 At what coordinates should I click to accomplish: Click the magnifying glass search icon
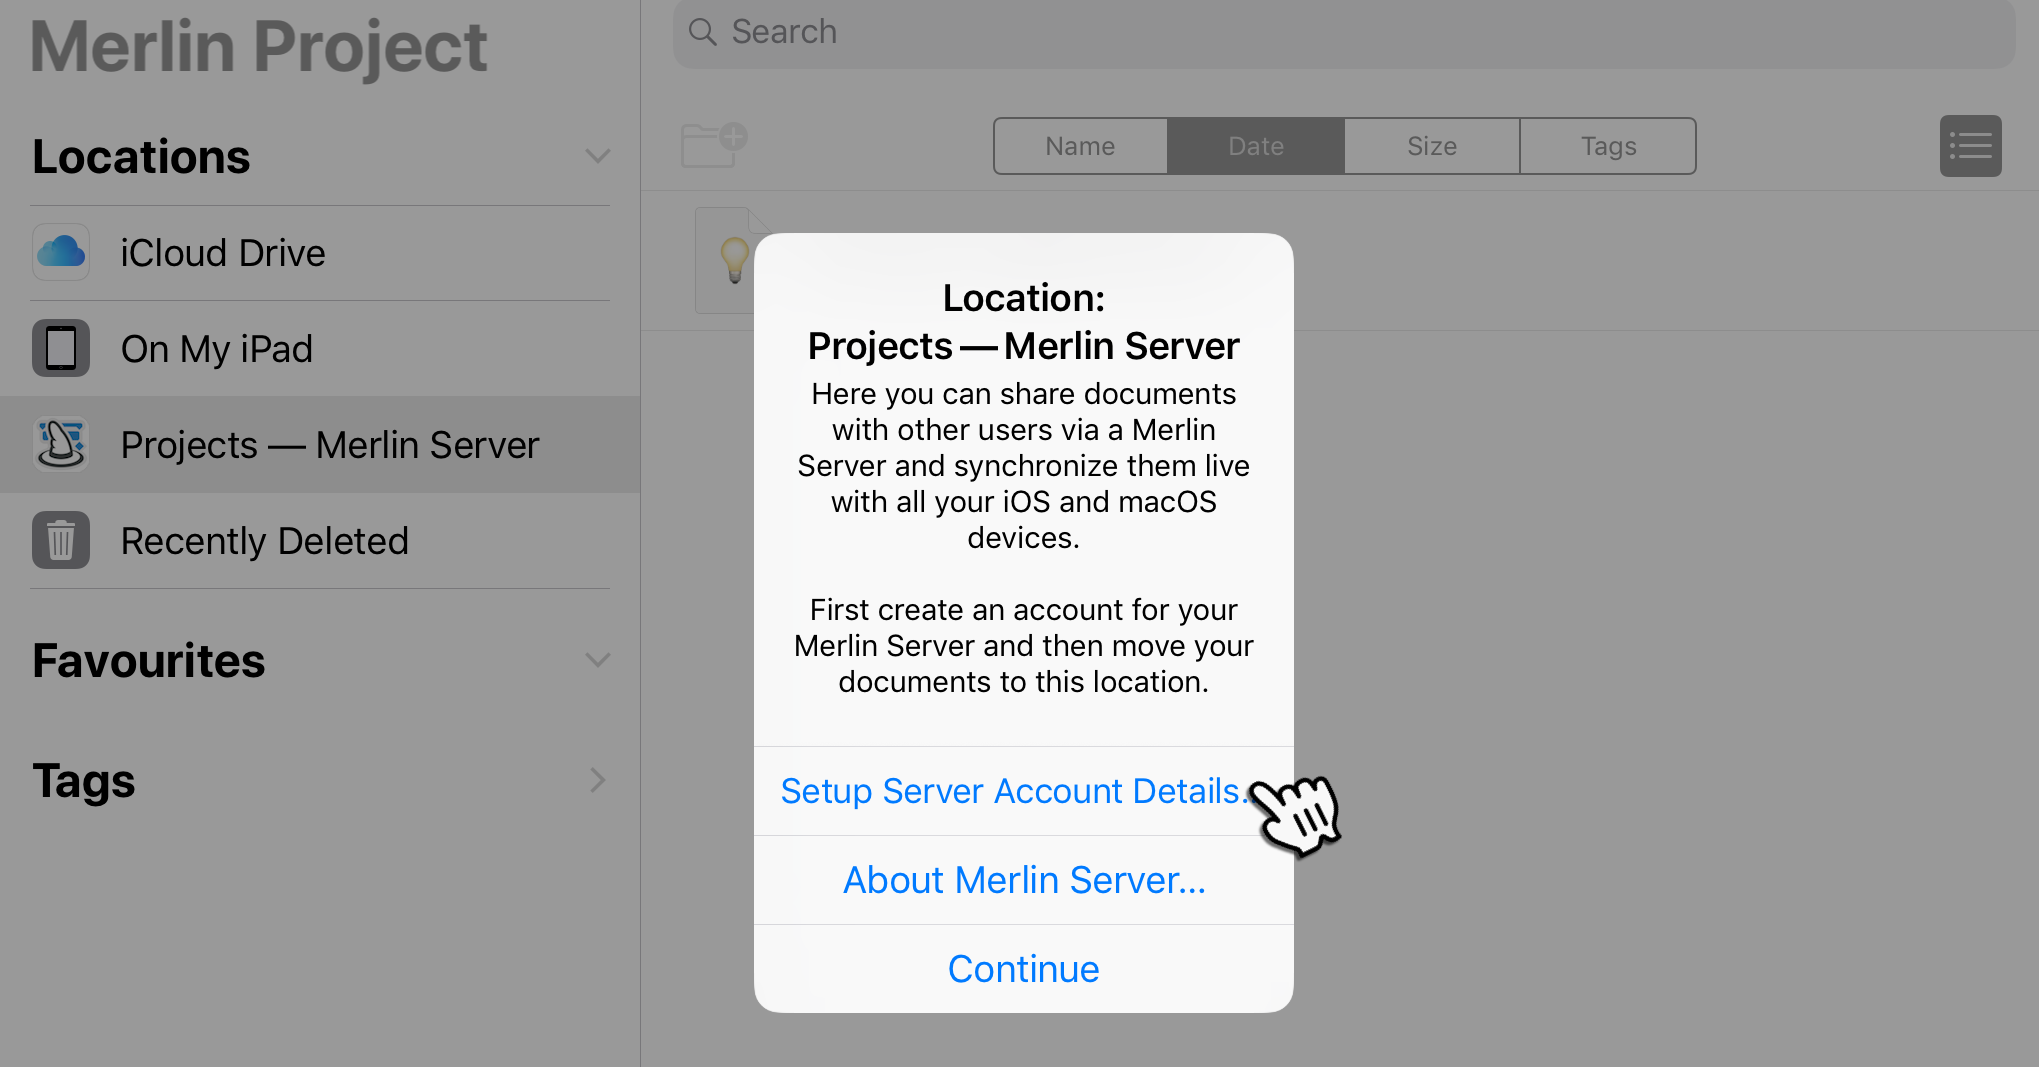(703, 32)
